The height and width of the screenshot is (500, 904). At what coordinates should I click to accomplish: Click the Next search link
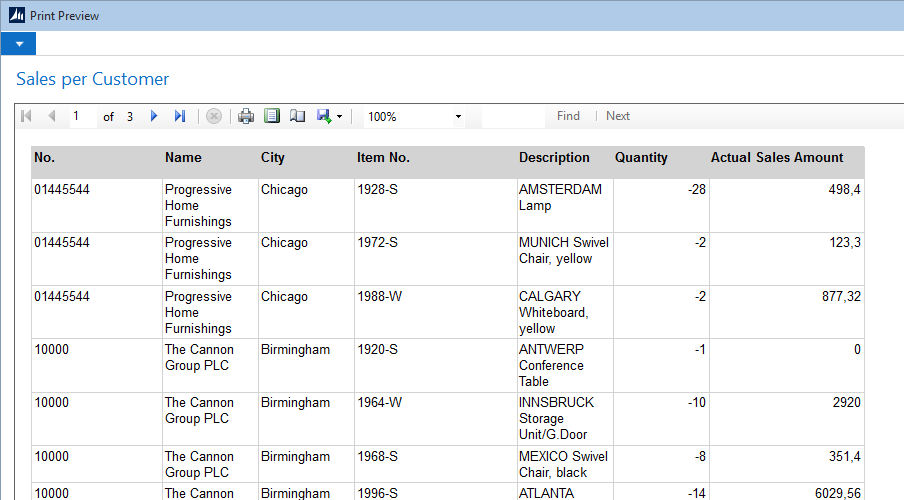pyautogui.click(x=618, y=116)
